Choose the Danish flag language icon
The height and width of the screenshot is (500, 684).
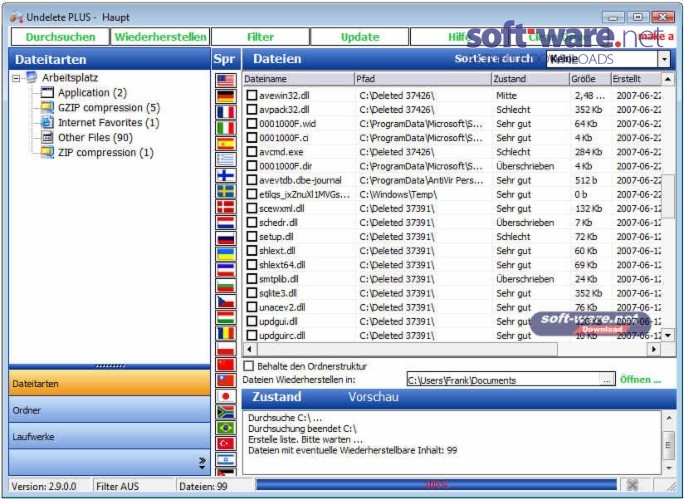[x=226, y=206]
